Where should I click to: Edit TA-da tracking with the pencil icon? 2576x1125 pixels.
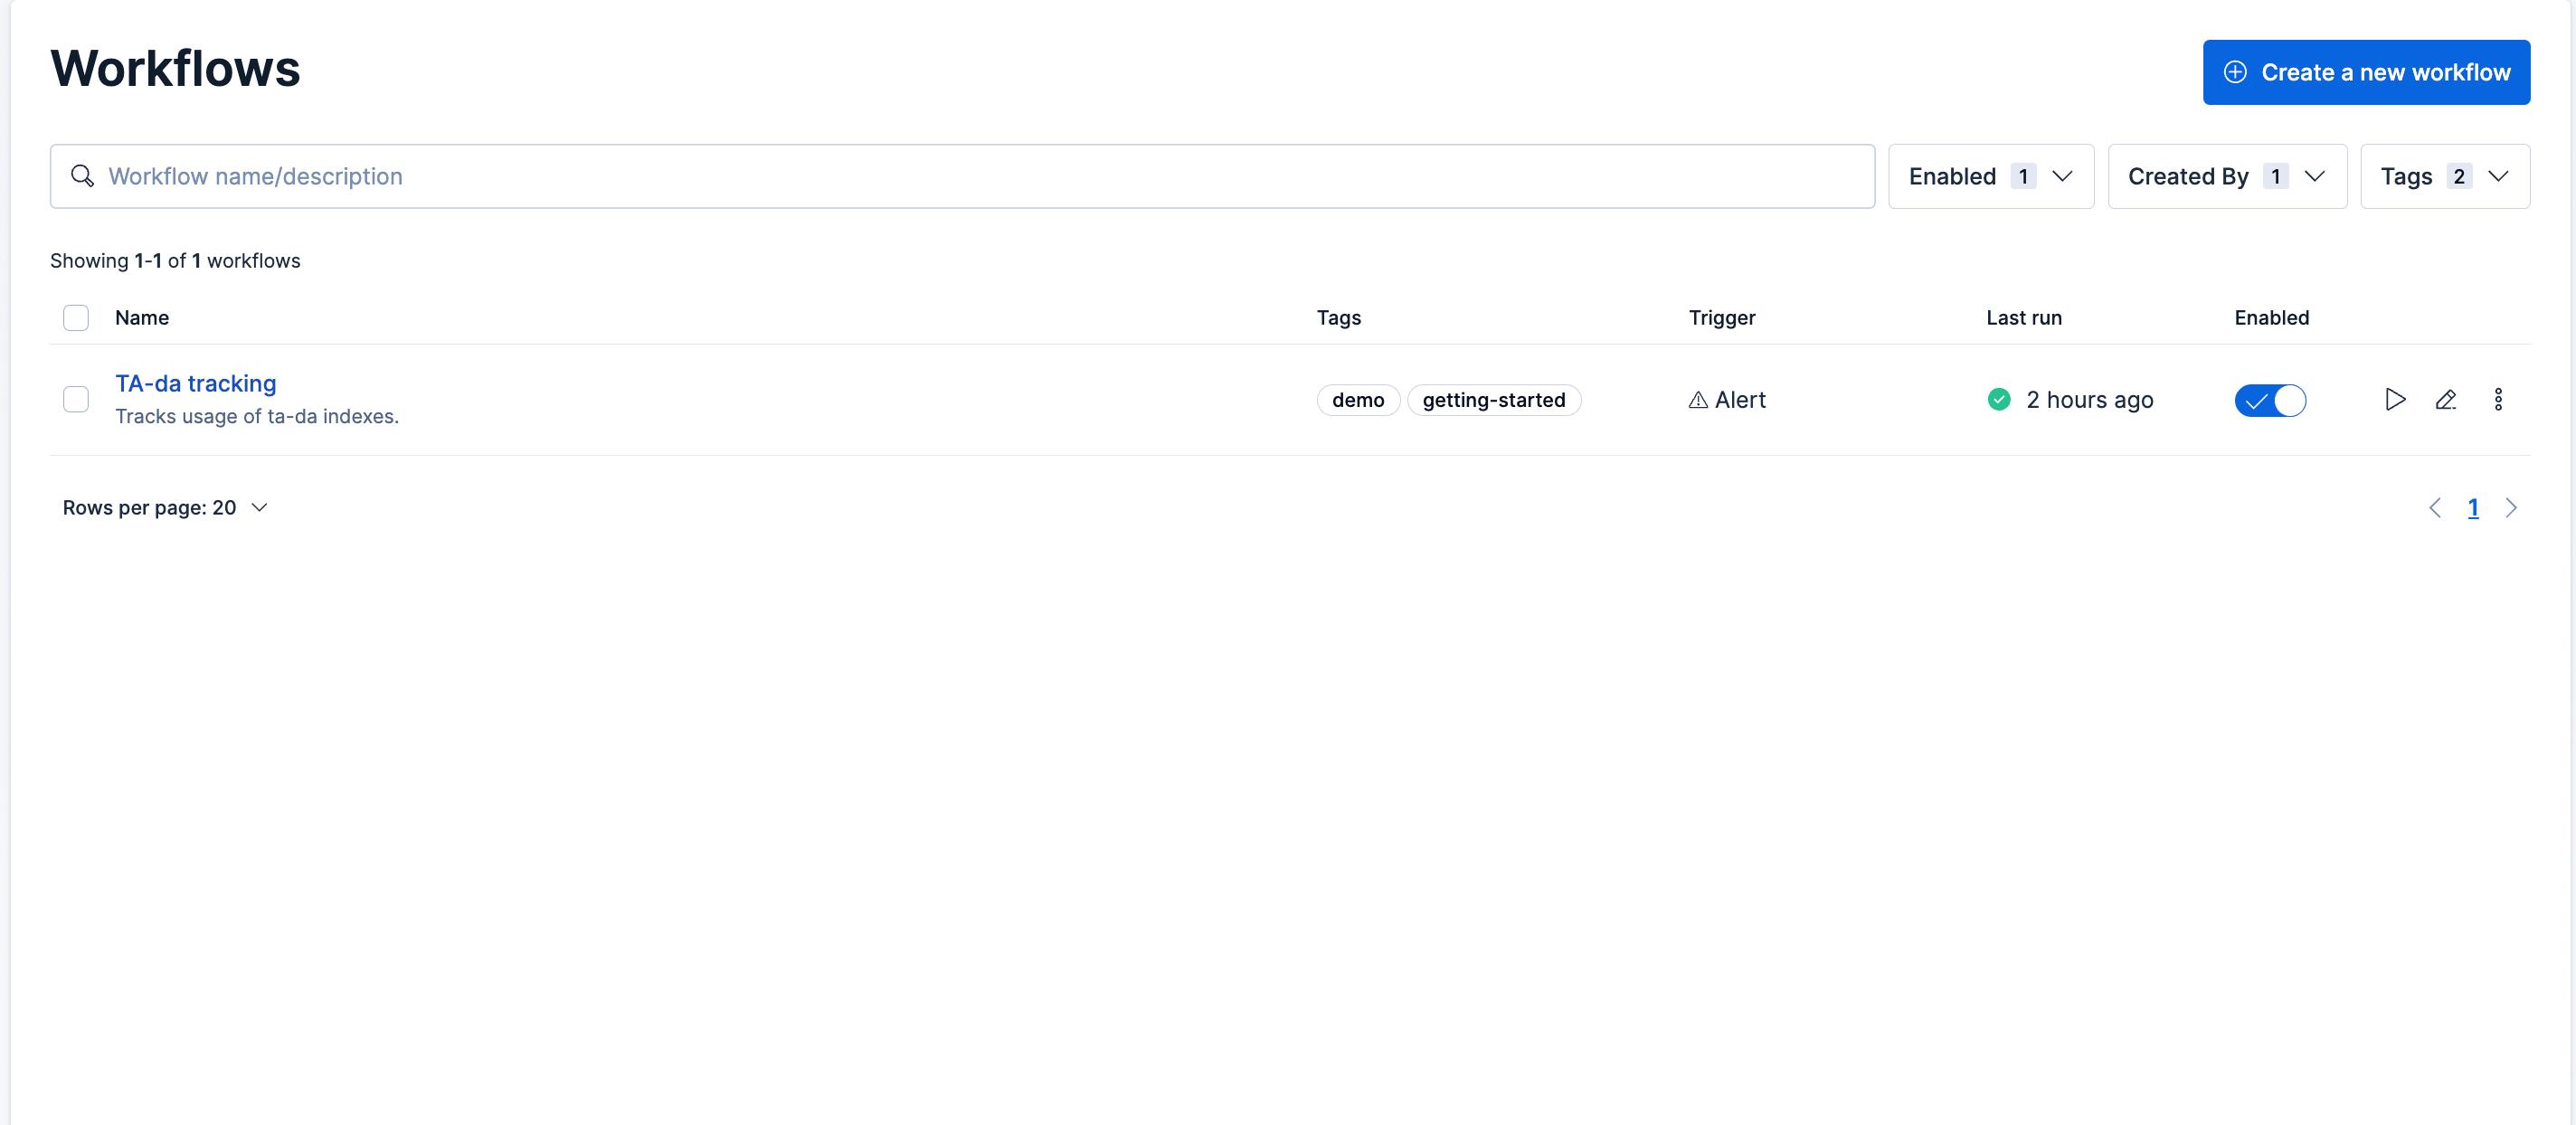pyautogui.click(x=2446, y=400)
